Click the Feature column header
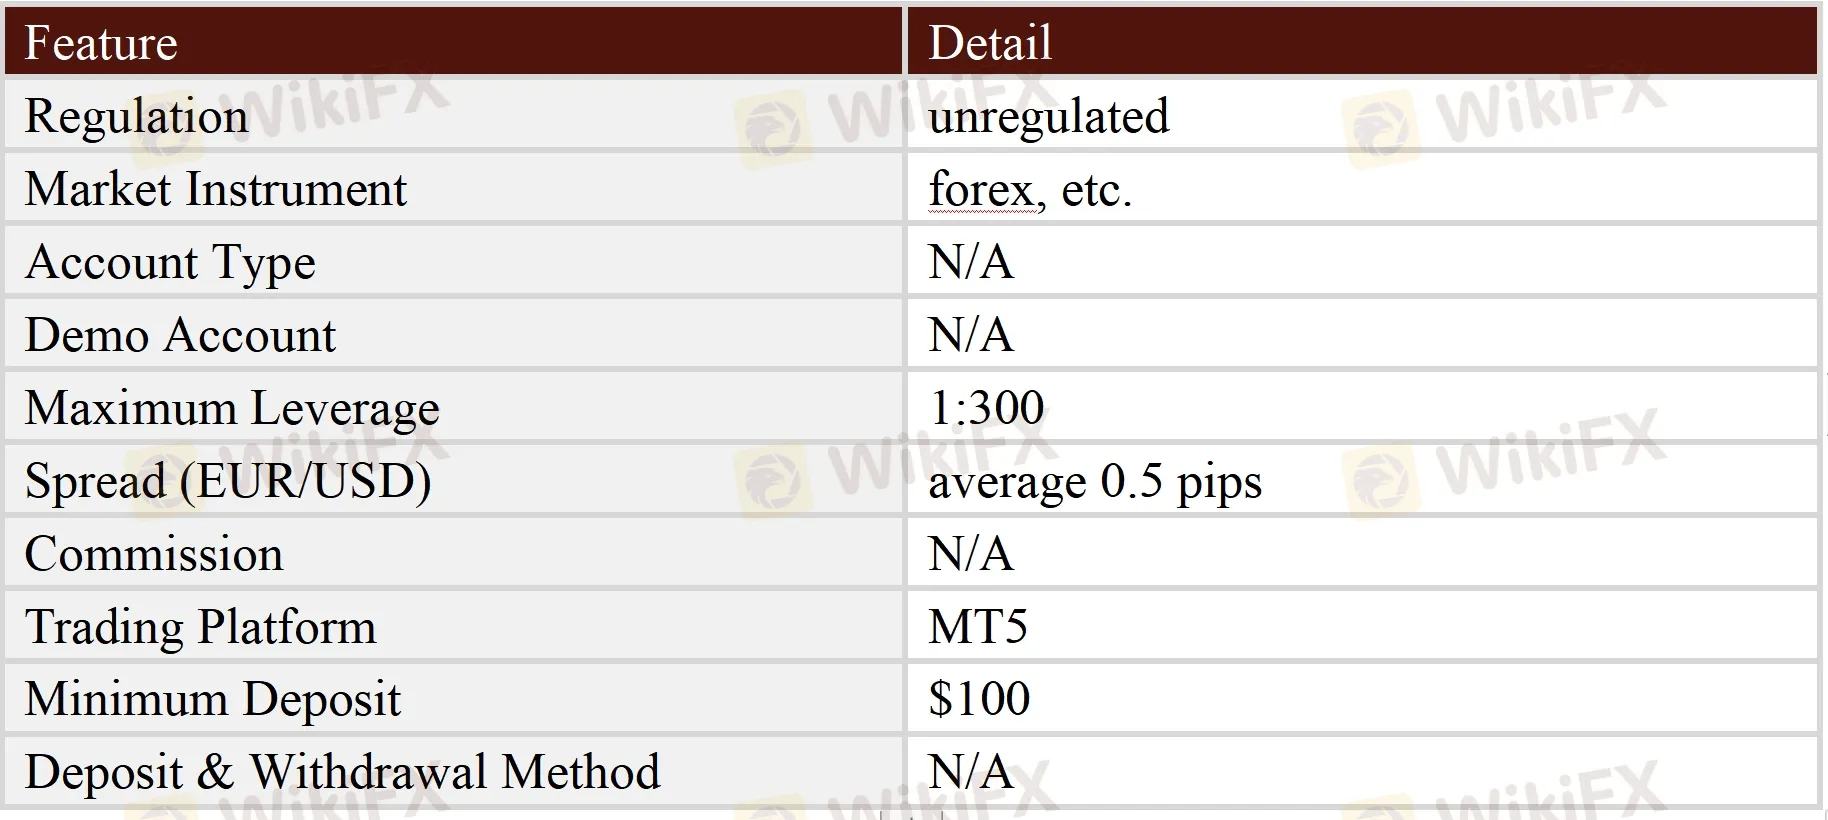The image size is (1828, 820). click(x=101, y=43)
